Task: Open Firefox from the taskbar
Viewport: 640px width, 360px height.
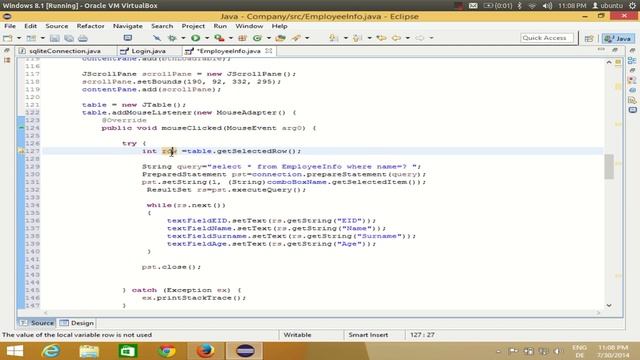Action: click(205, 351)
